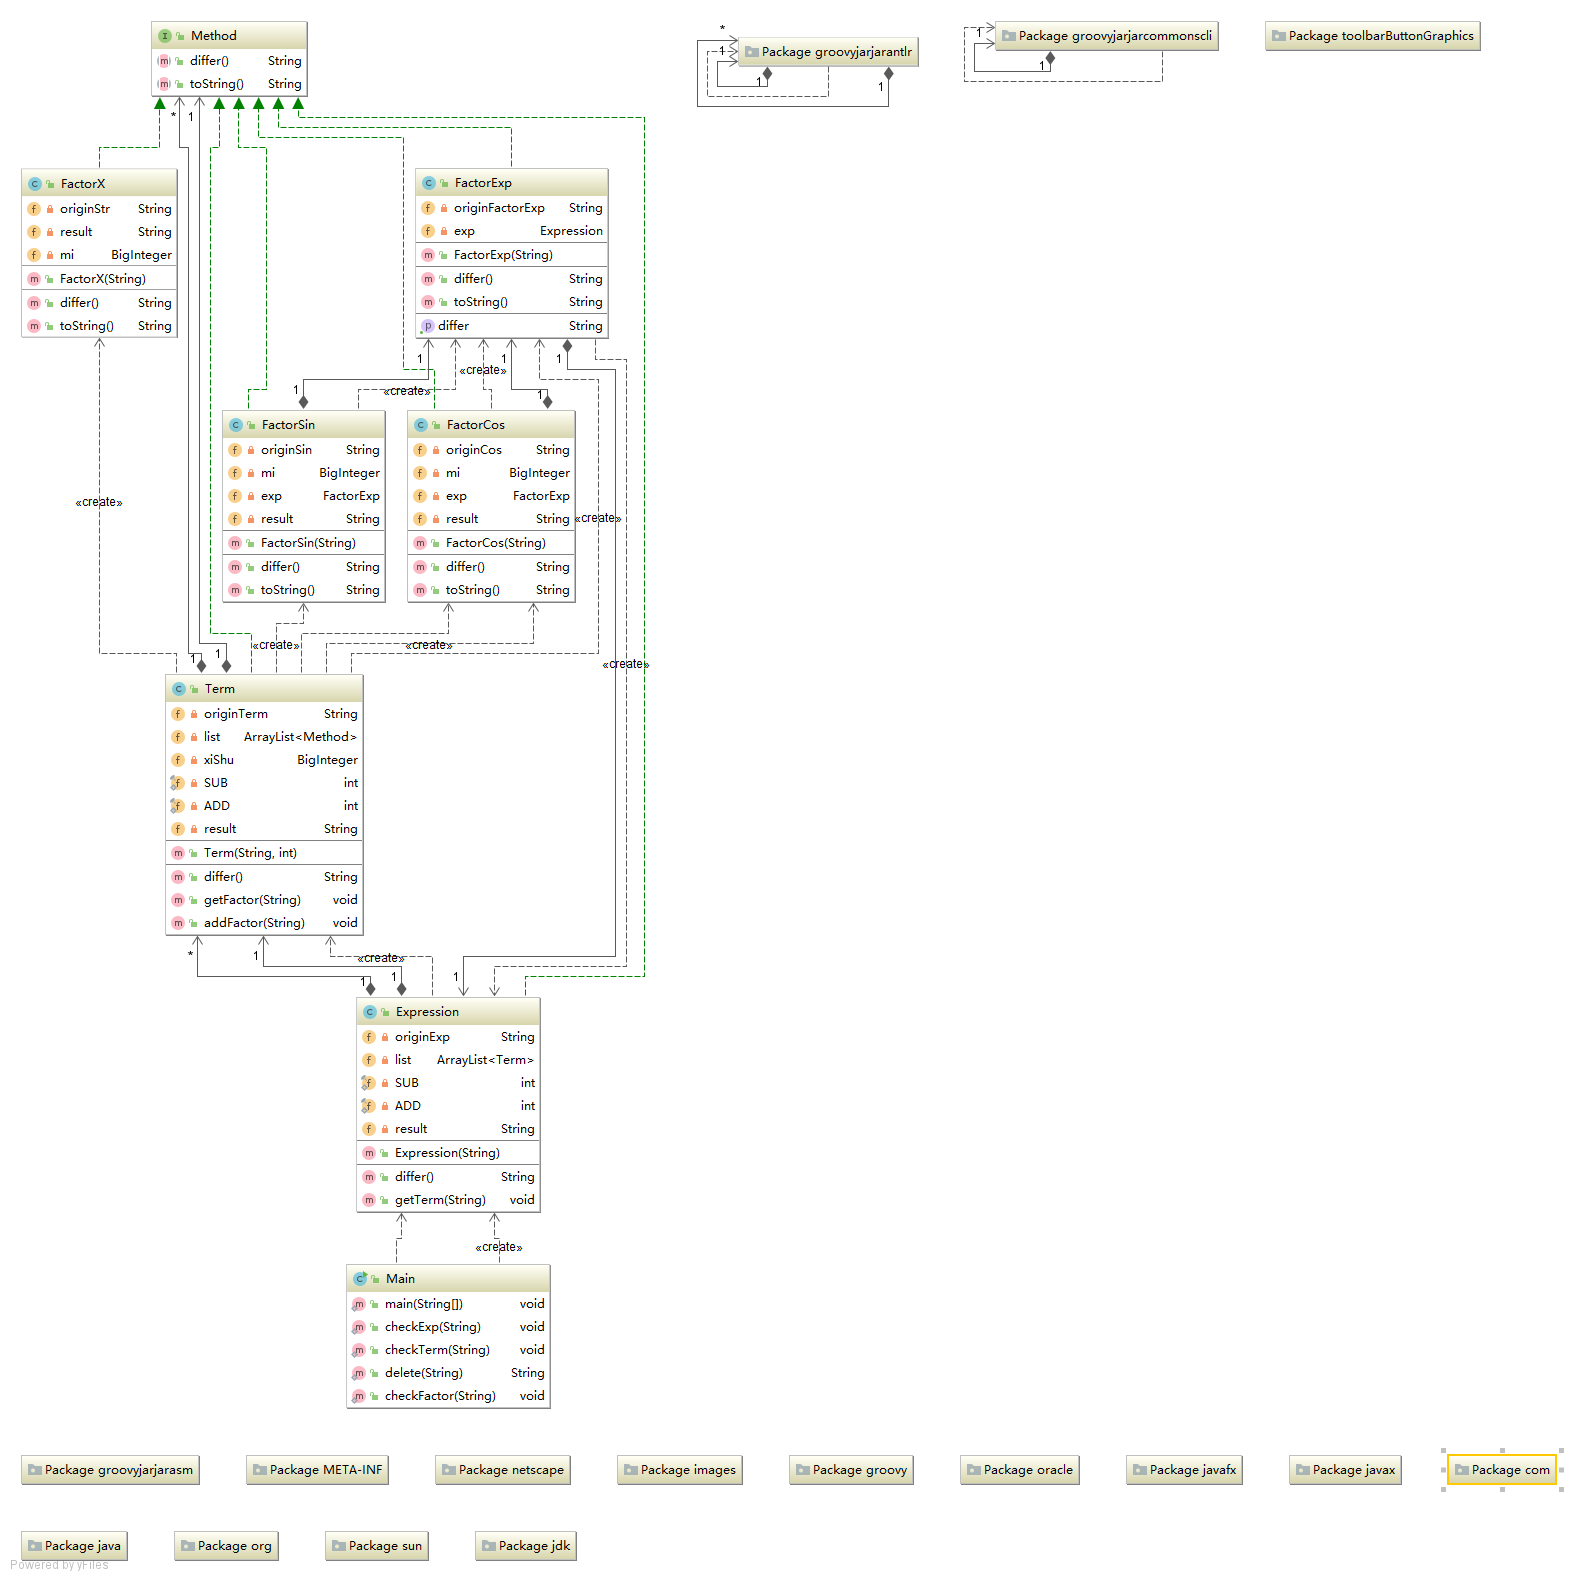Click the class icon next to FactorCos

pos(421,425)
